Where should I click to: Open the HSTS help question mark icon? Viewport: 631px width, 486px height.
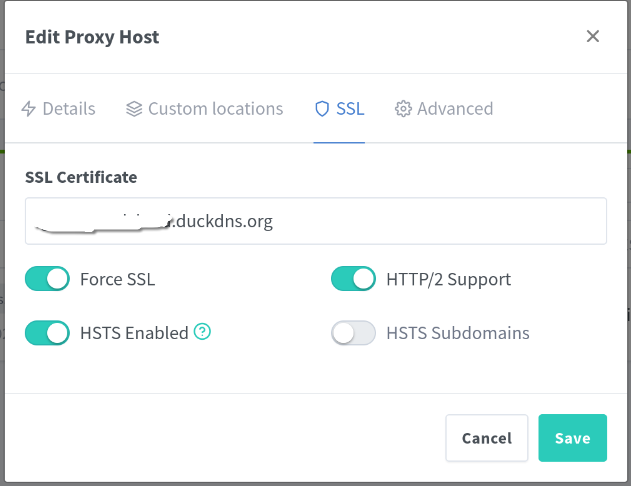(x=202, y=332)
